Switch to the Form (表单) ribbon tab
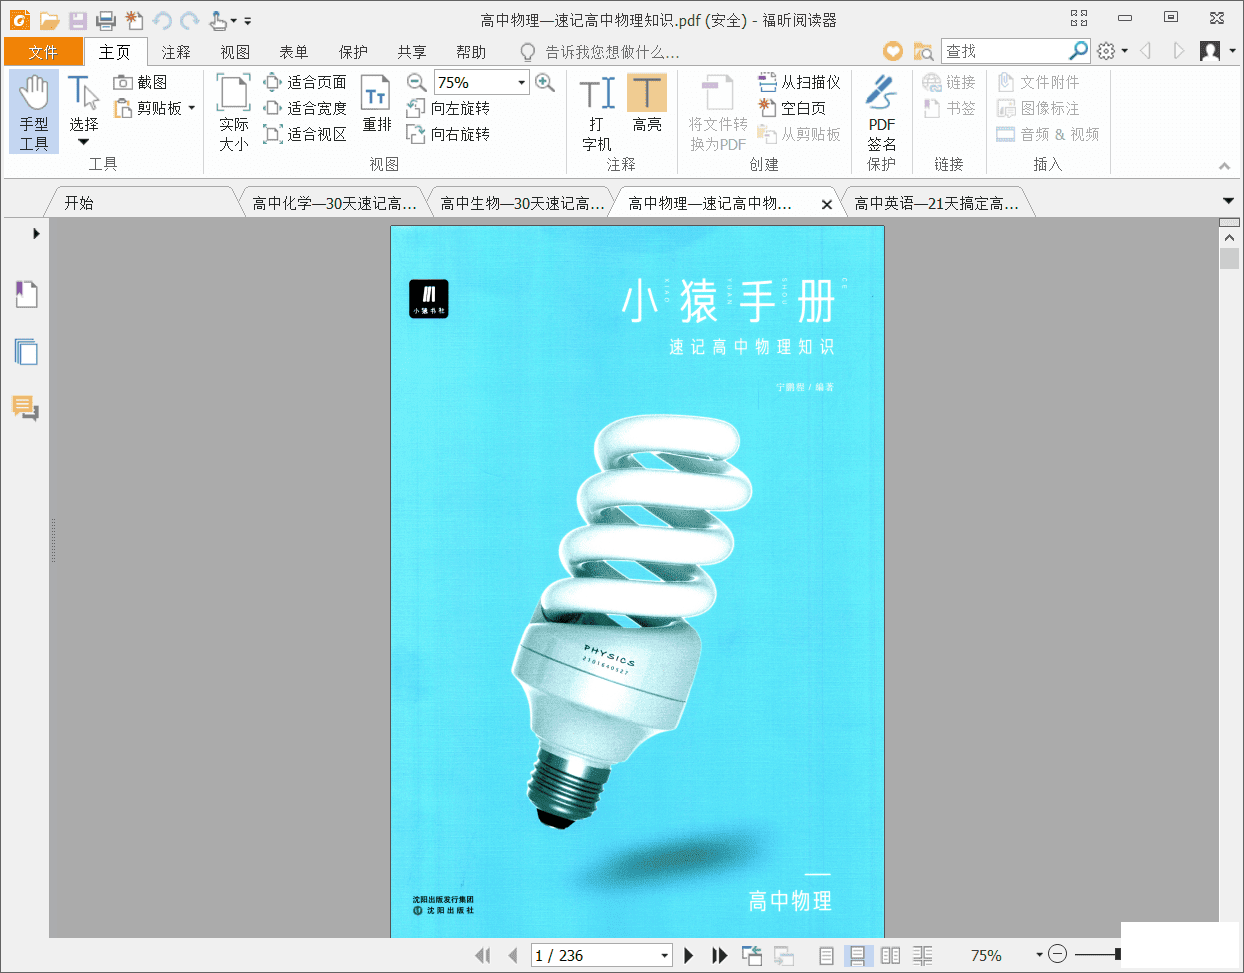Image resolution: width=1244 pixels, height=973 pixels. [294, 52]
